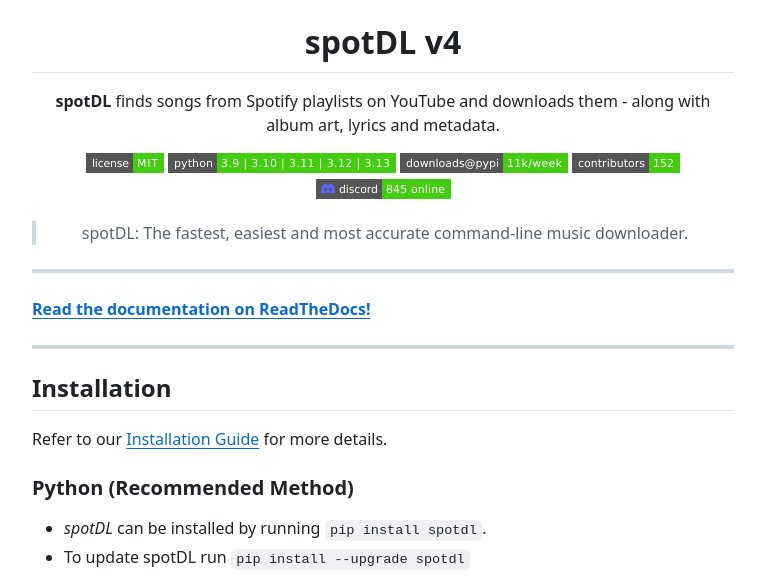
Task: Open the downloads@pypi 11k/week badge
Action: [484, 163]
